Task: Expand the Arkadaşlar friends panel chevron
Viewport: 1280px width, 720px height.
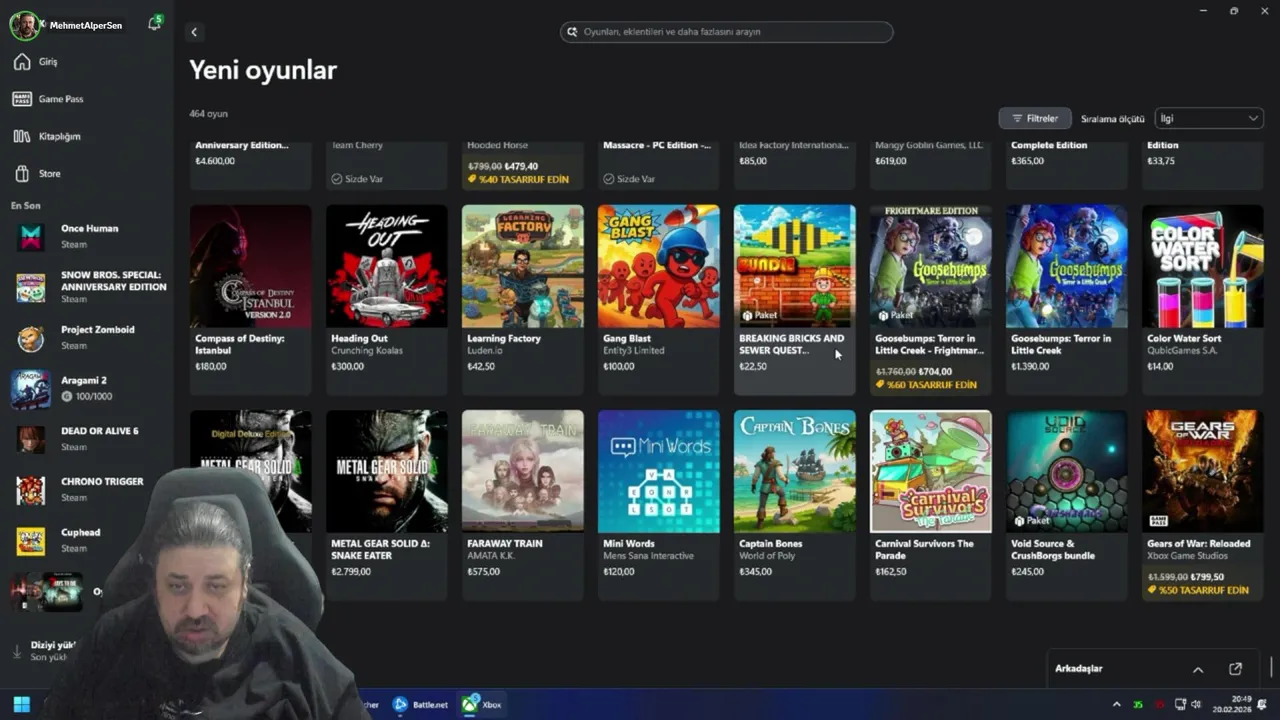Action: (x=1197, y=669)
